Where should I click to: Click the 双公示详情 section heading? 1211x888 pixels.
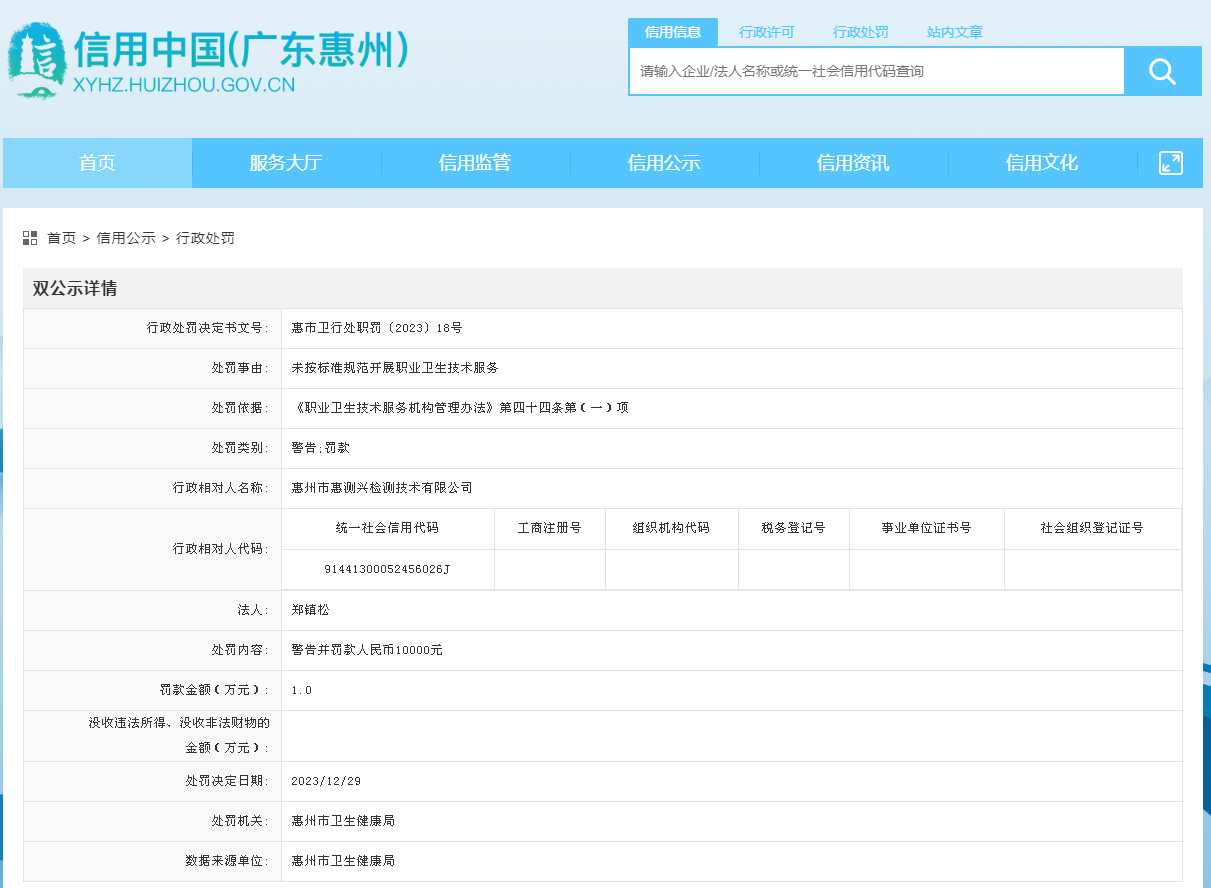pyautogui.click(x=75, y=288)
